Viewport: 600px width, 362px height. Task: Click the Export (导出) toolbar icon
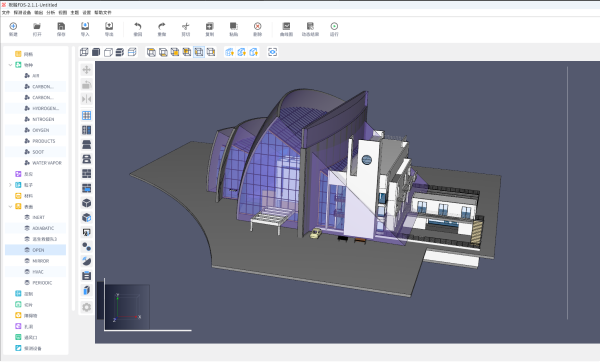tap(109, 26)
